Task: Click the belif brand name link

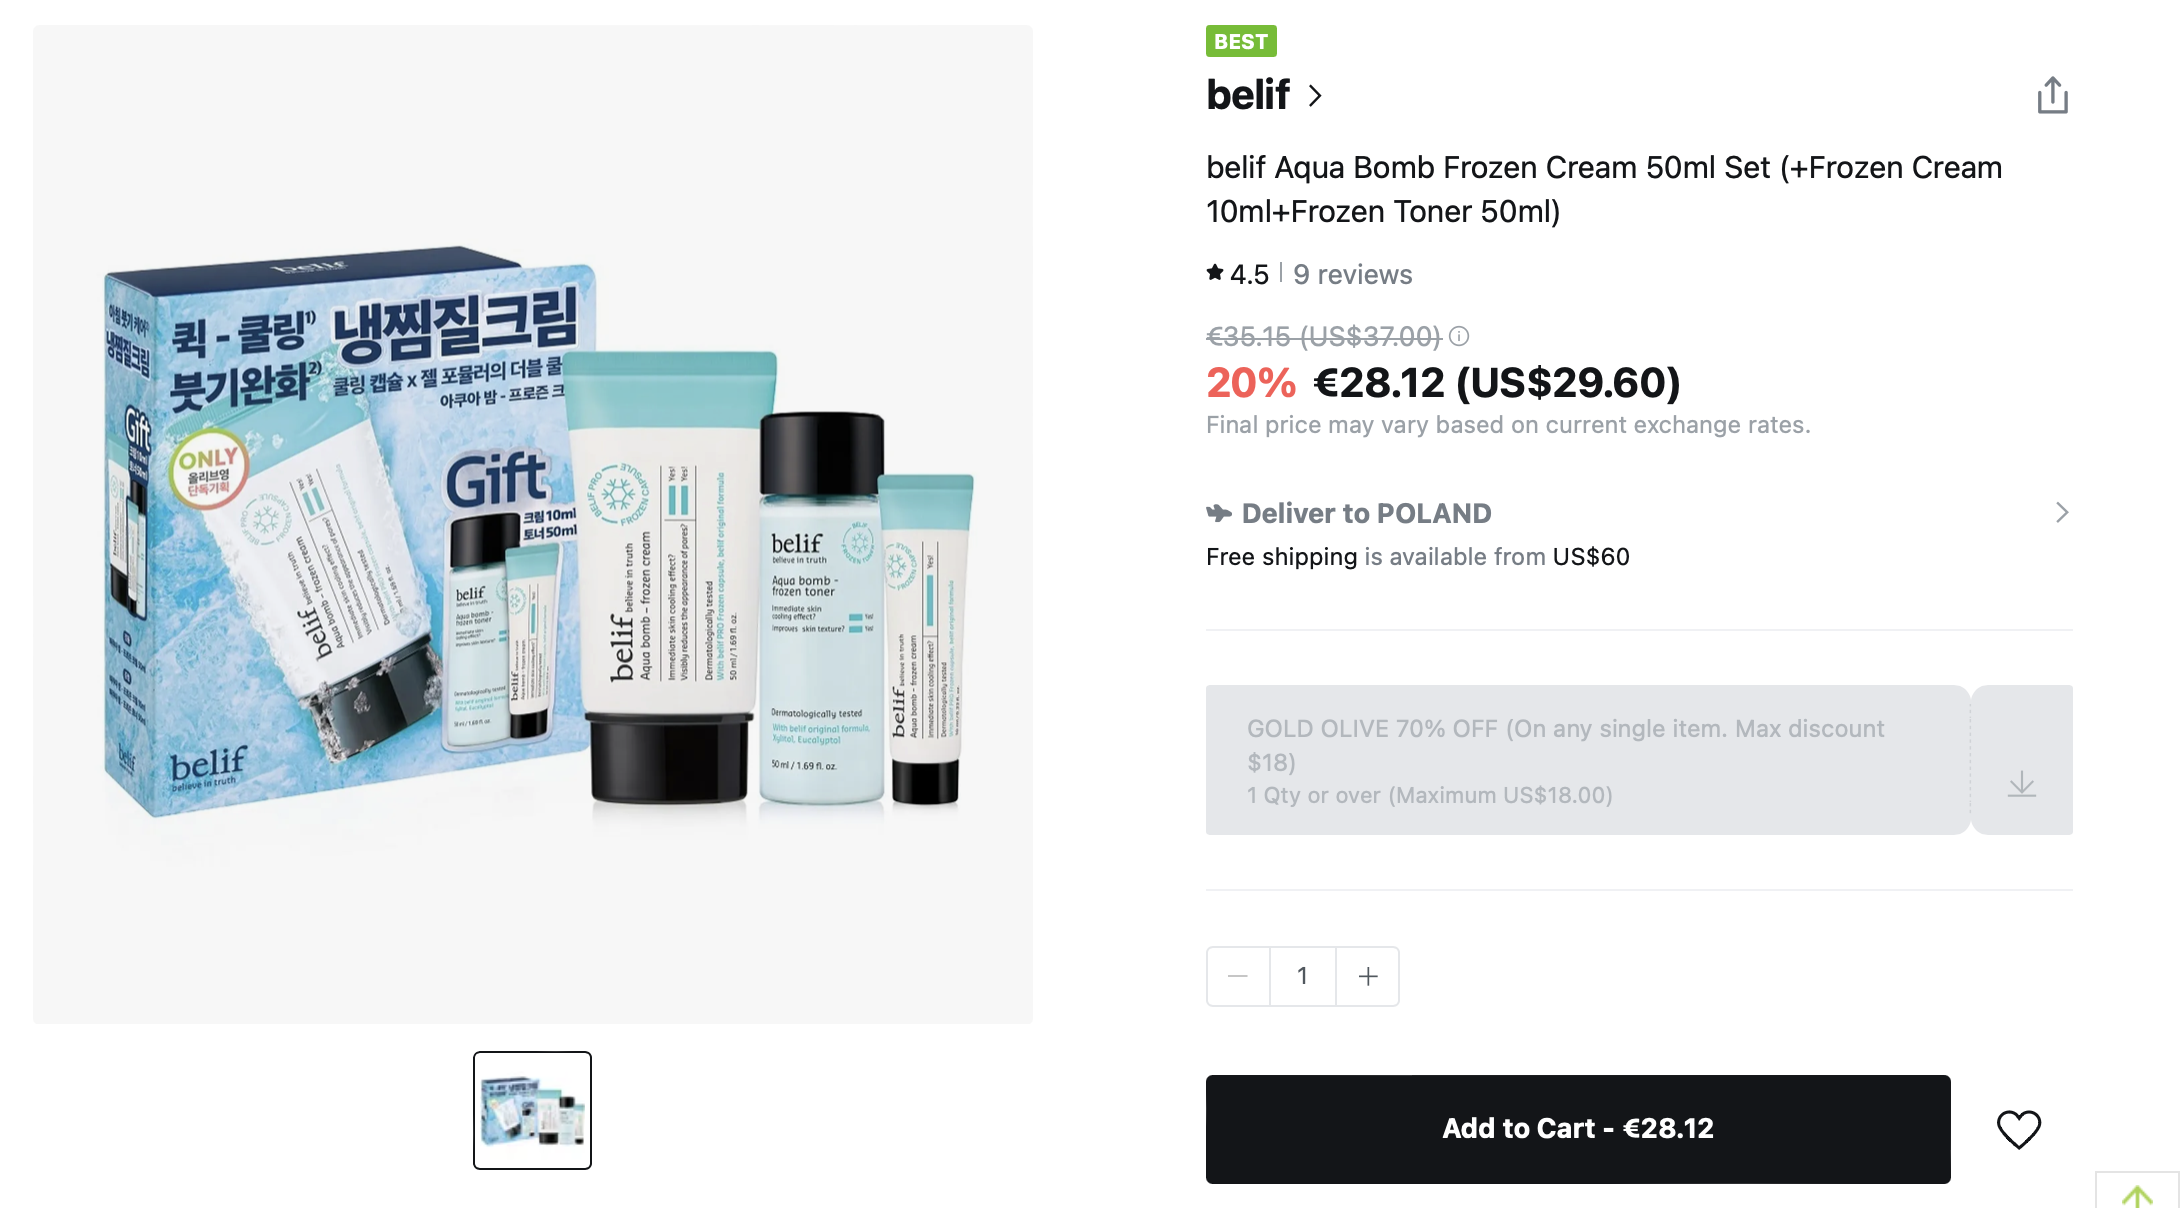Action: 1248,95
